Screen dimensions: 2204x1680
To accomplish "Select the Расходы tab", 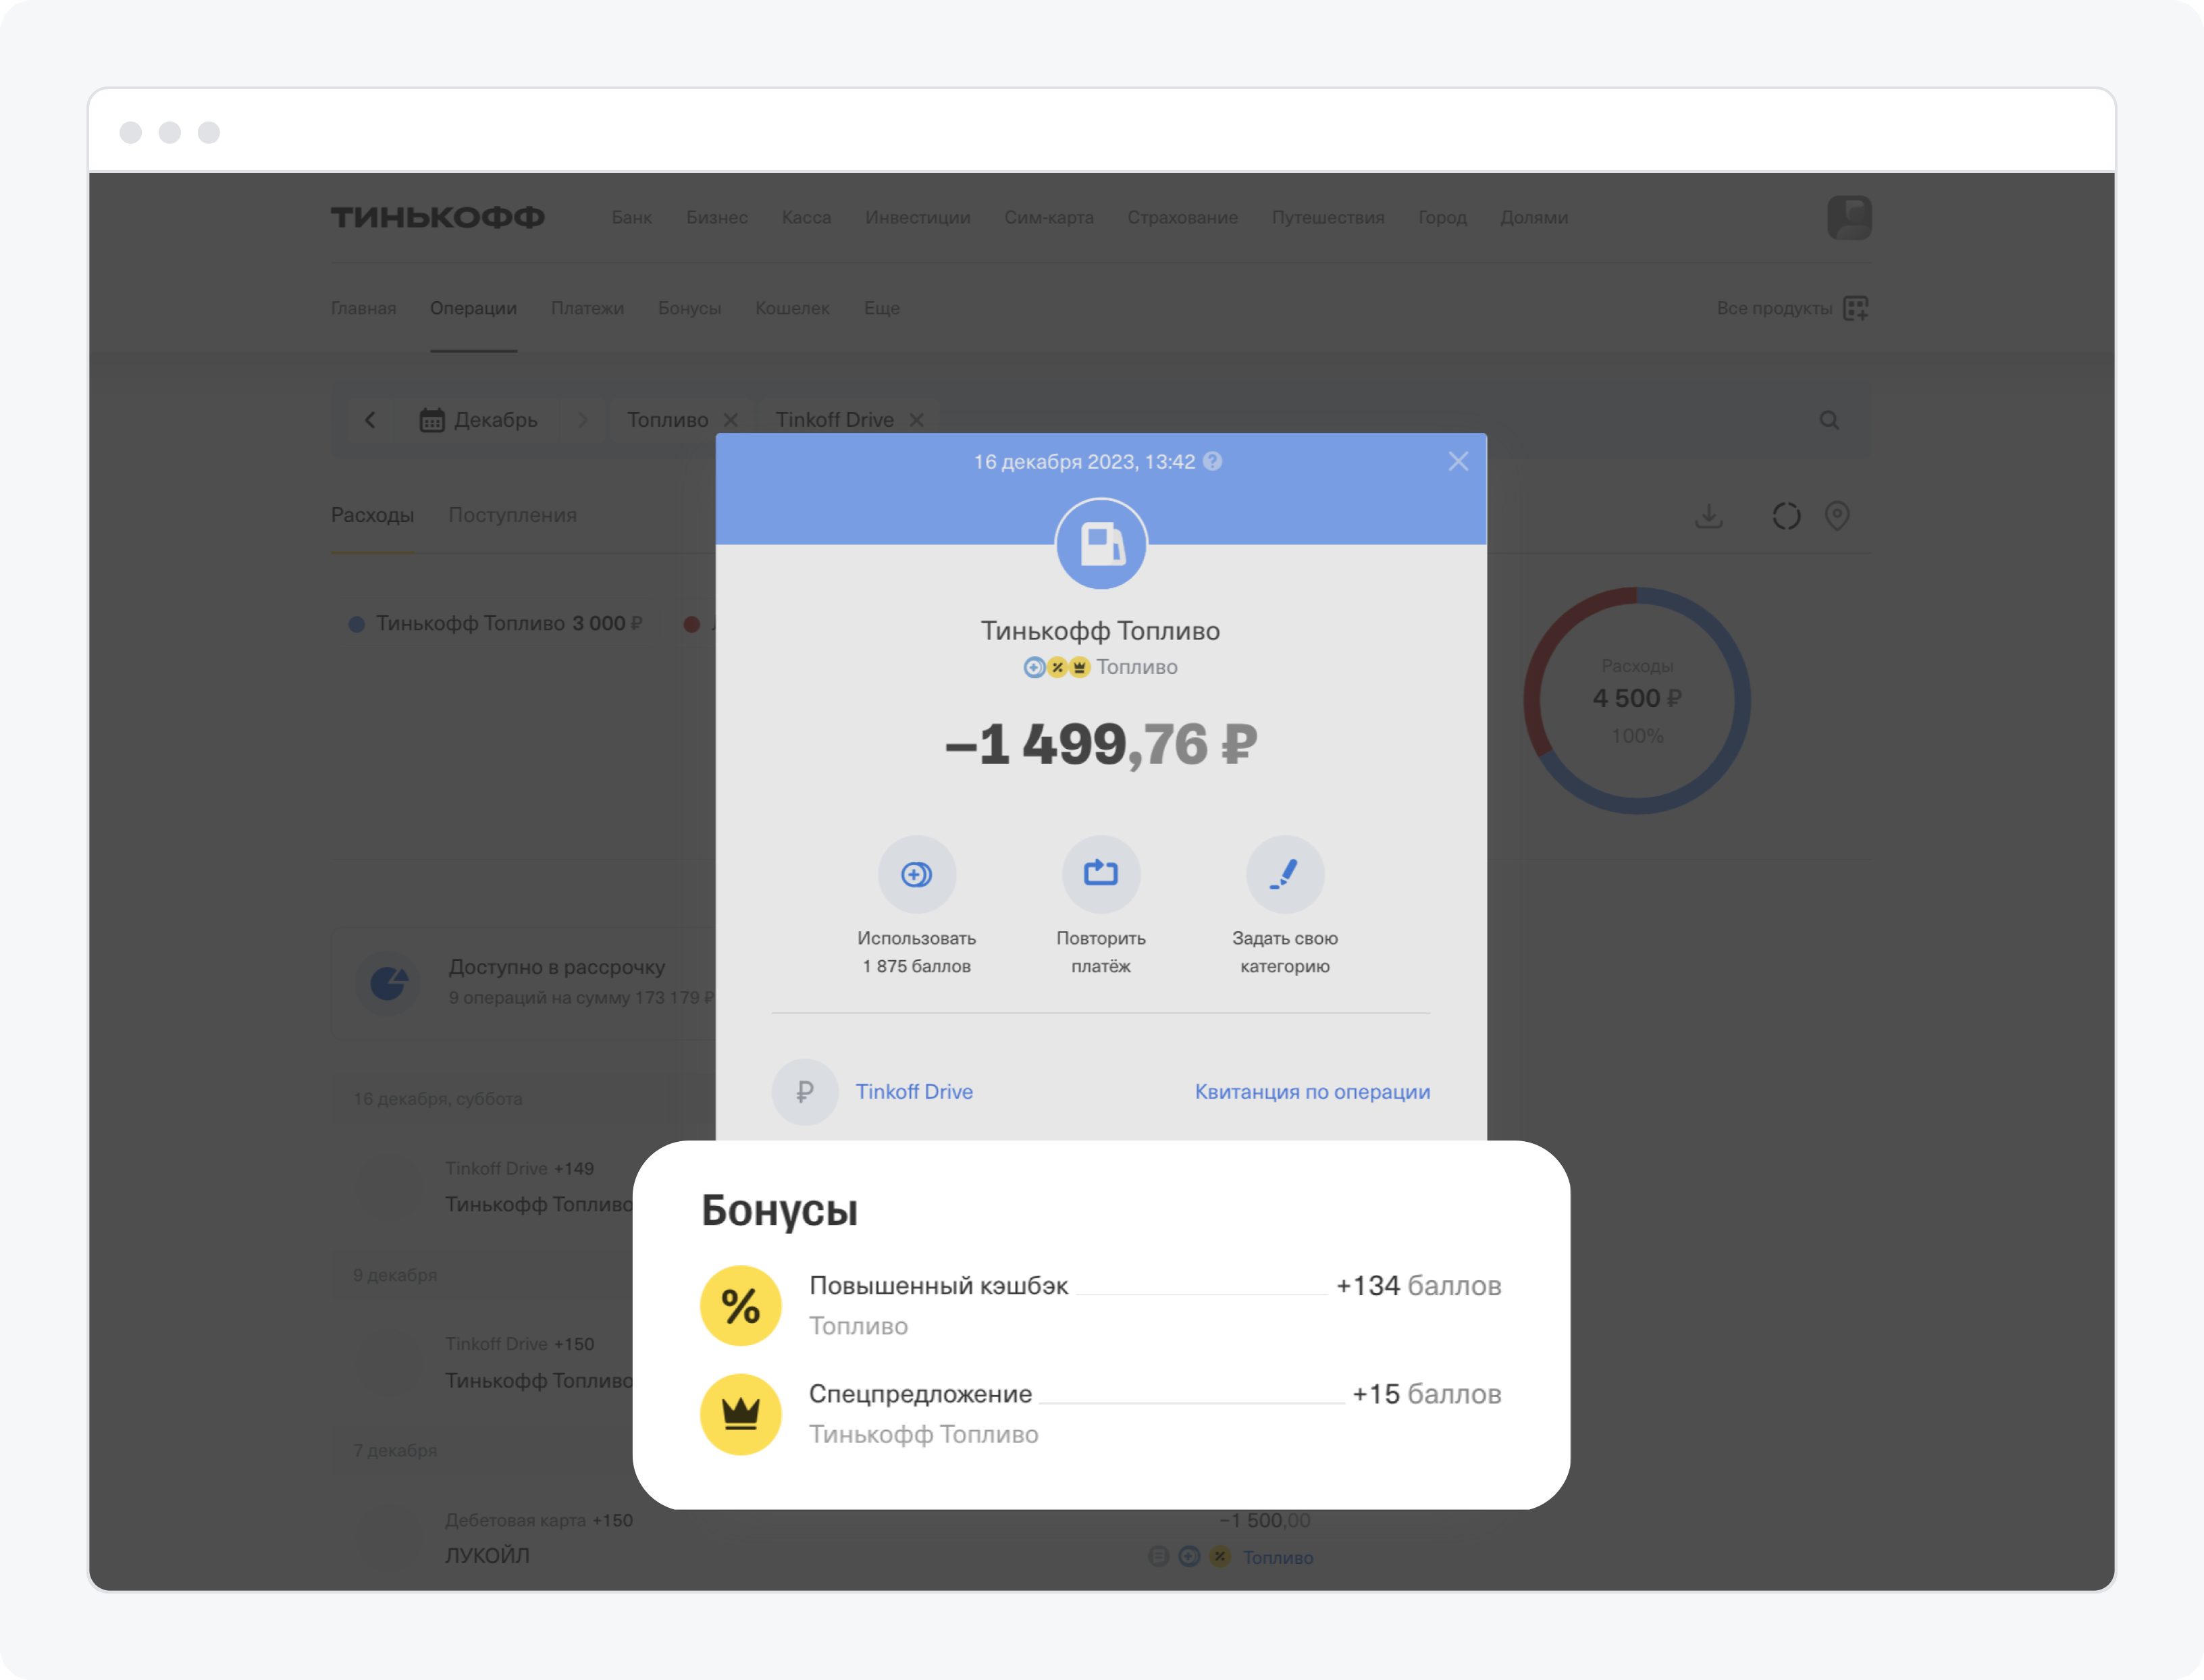I will coord(372,515).
